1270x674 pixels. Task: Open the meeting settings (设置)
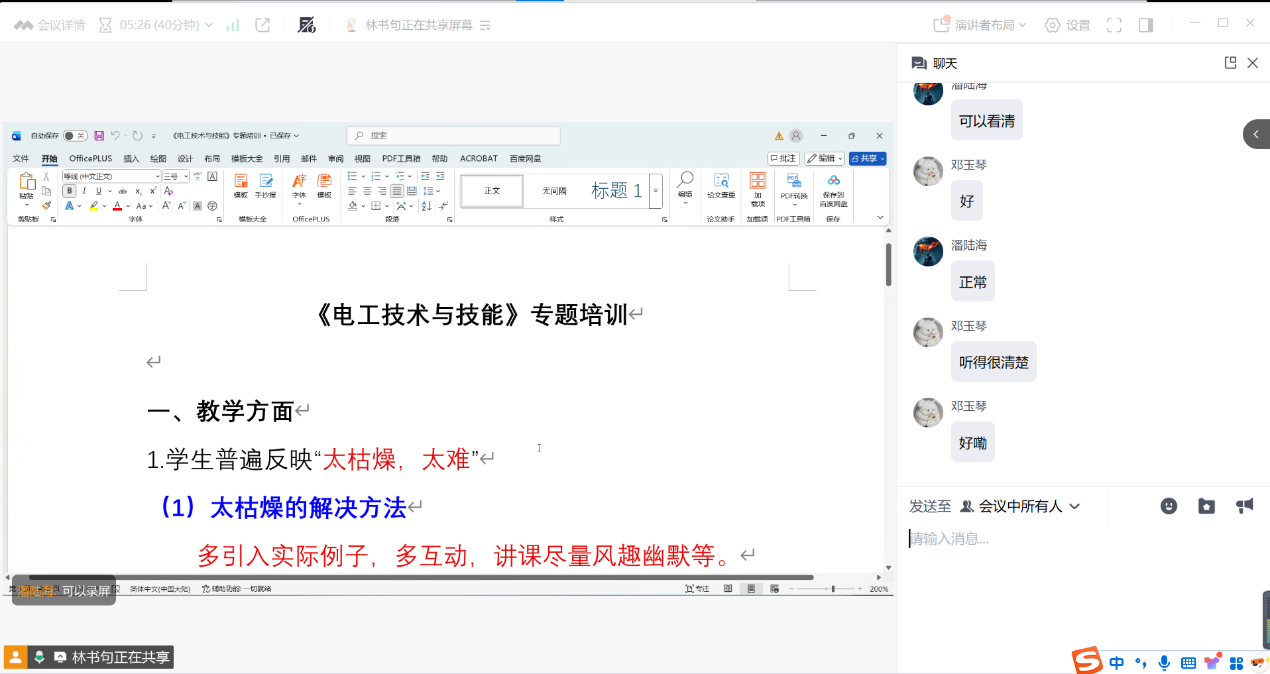point(1067,25)
